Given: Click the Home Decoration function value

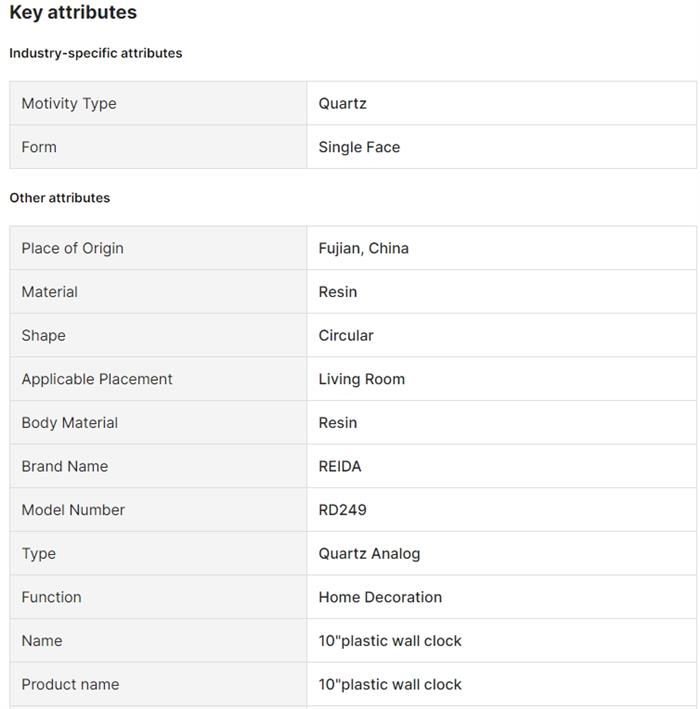Looking at the screenshot, I should pos(380,597).
